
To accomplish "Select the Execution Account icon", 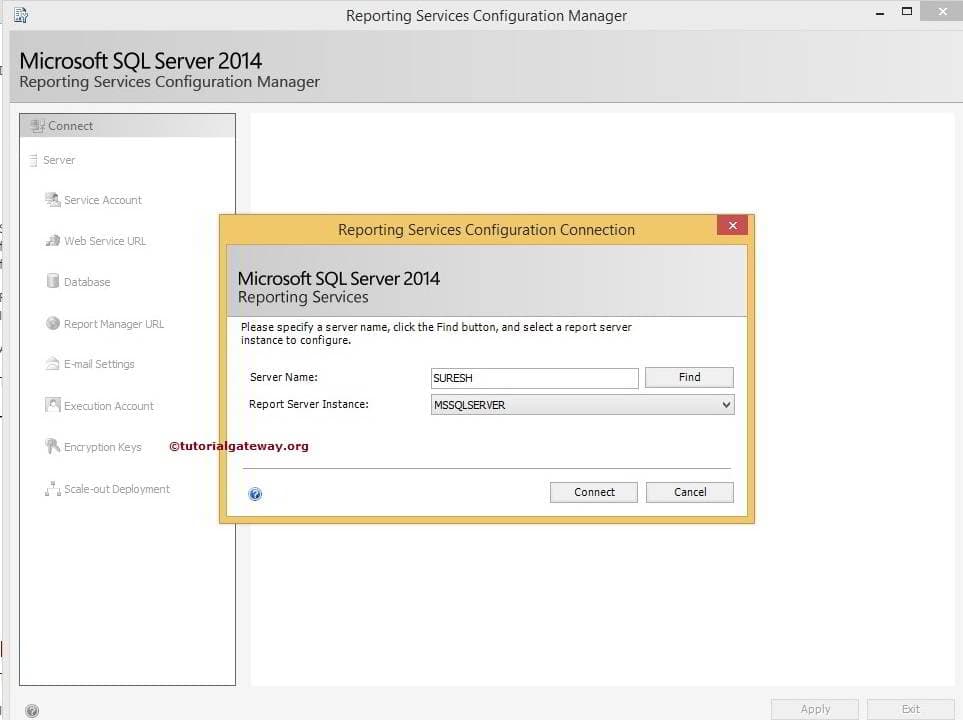I will [x=52, y=405].
